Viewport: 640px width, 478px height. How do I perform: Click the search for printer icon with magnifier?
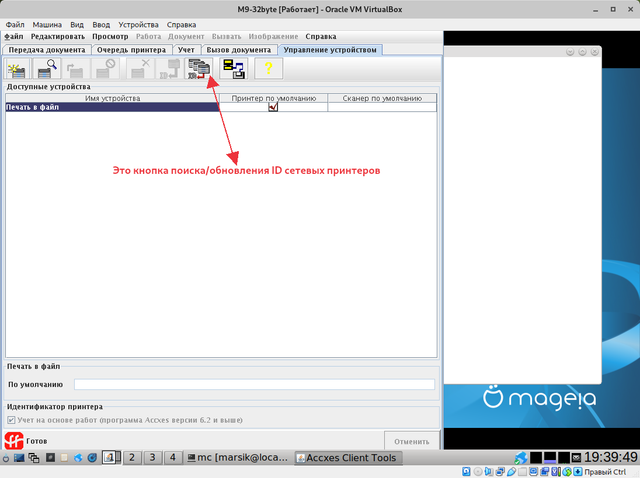[47, 68]
